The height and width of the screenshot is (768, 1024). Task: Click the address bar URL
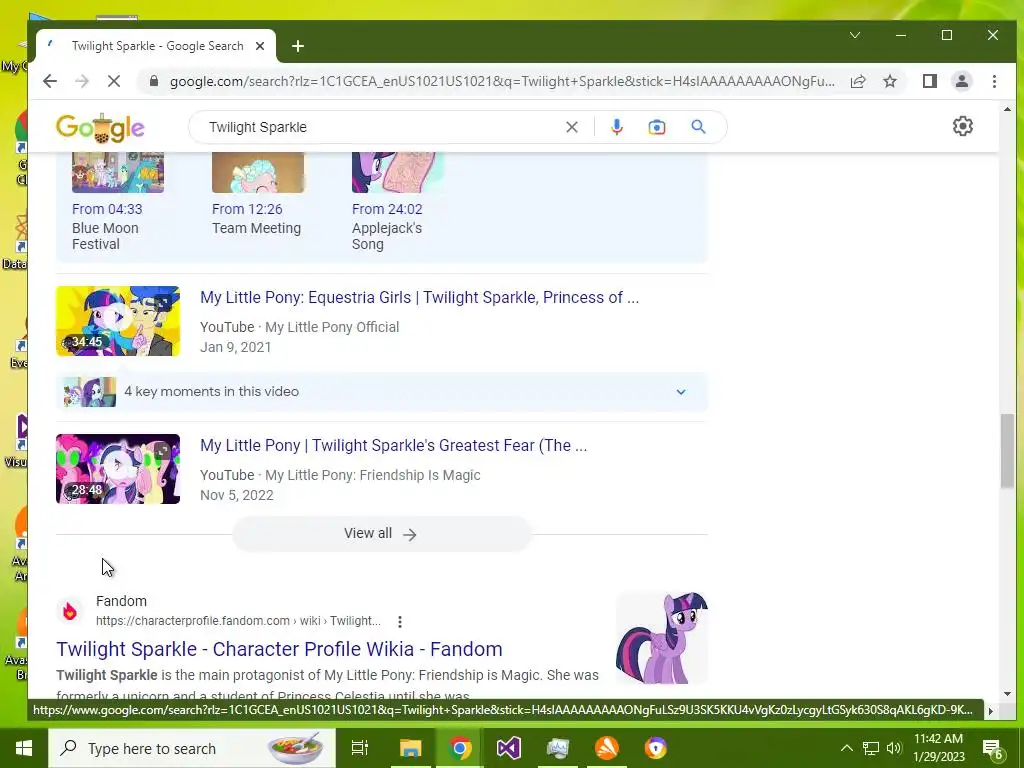(502, 82)
